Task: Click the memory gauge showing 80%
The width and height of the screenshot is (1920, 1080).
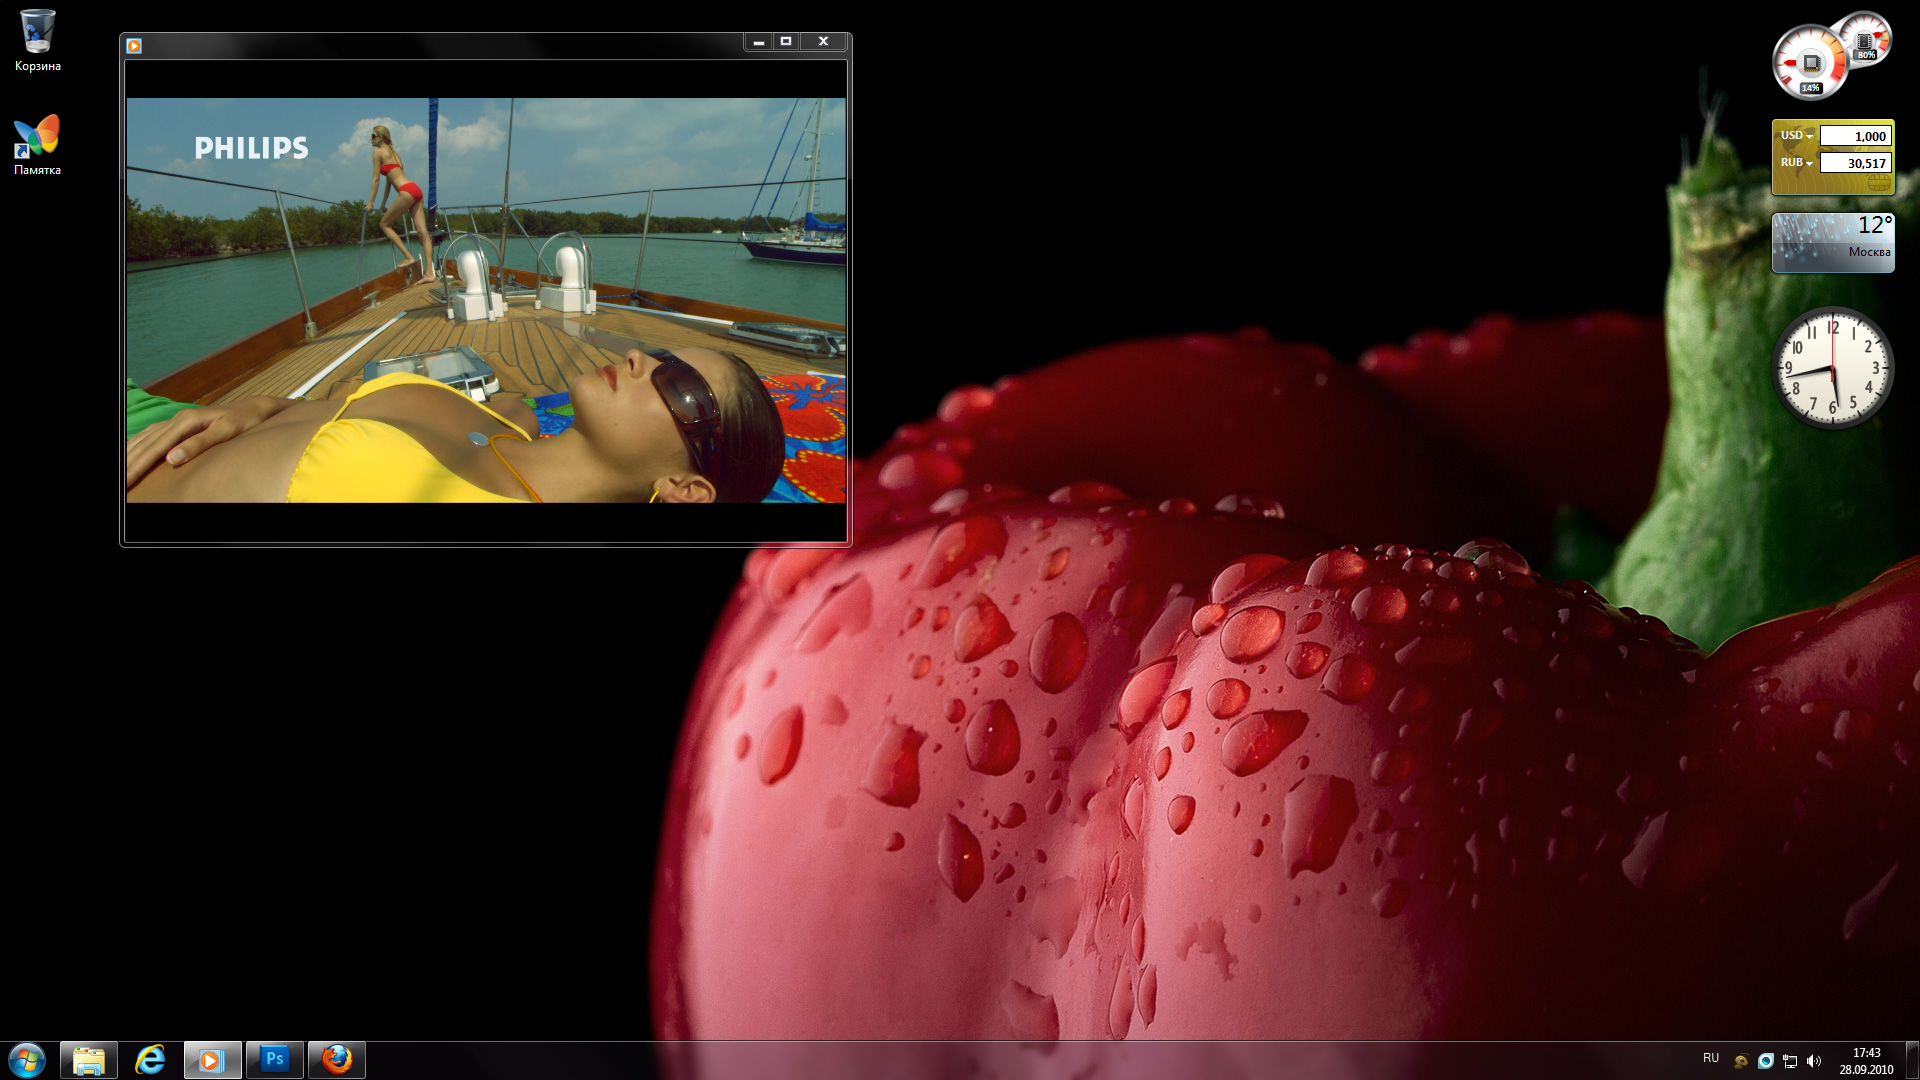Action: tap(1866, 39)
